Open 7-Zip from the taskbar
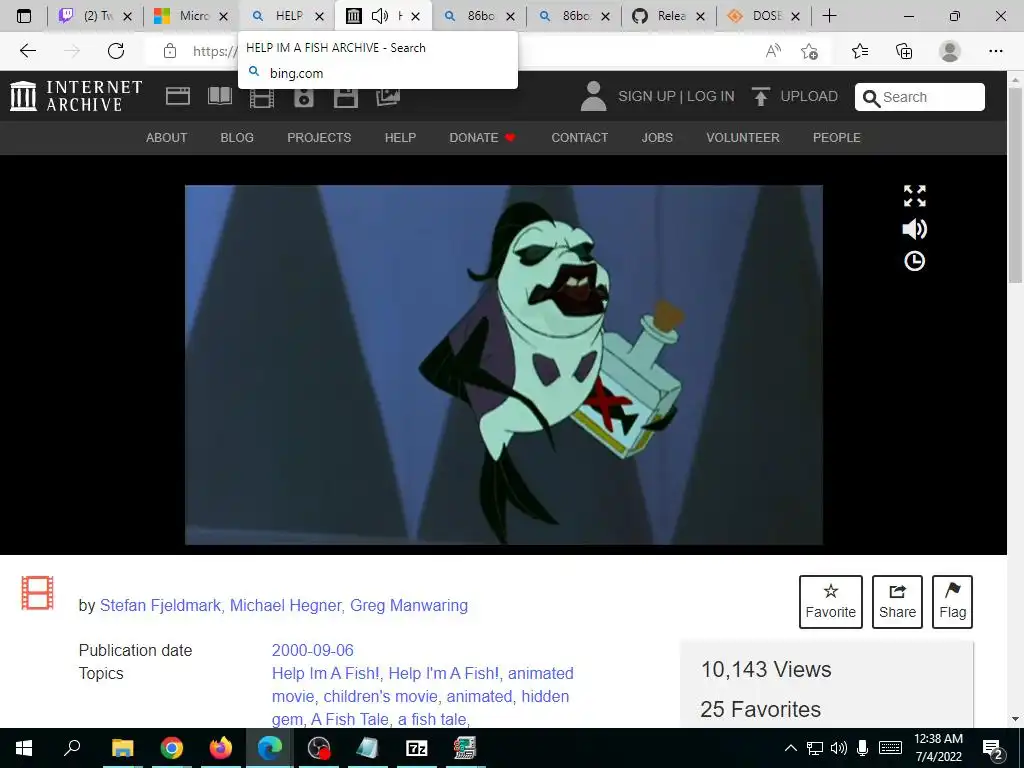 click(x=417, y=748)
